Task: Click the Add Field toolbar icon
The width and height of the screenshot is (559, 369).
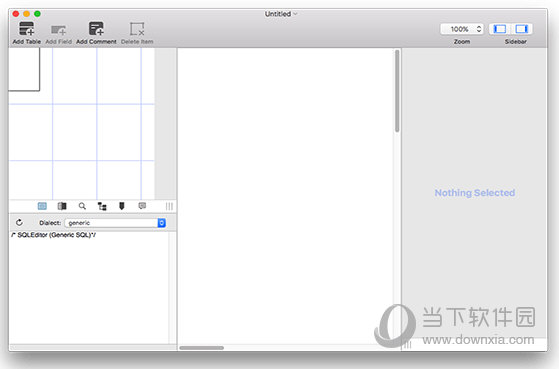Action: click(x=59, y=30)
